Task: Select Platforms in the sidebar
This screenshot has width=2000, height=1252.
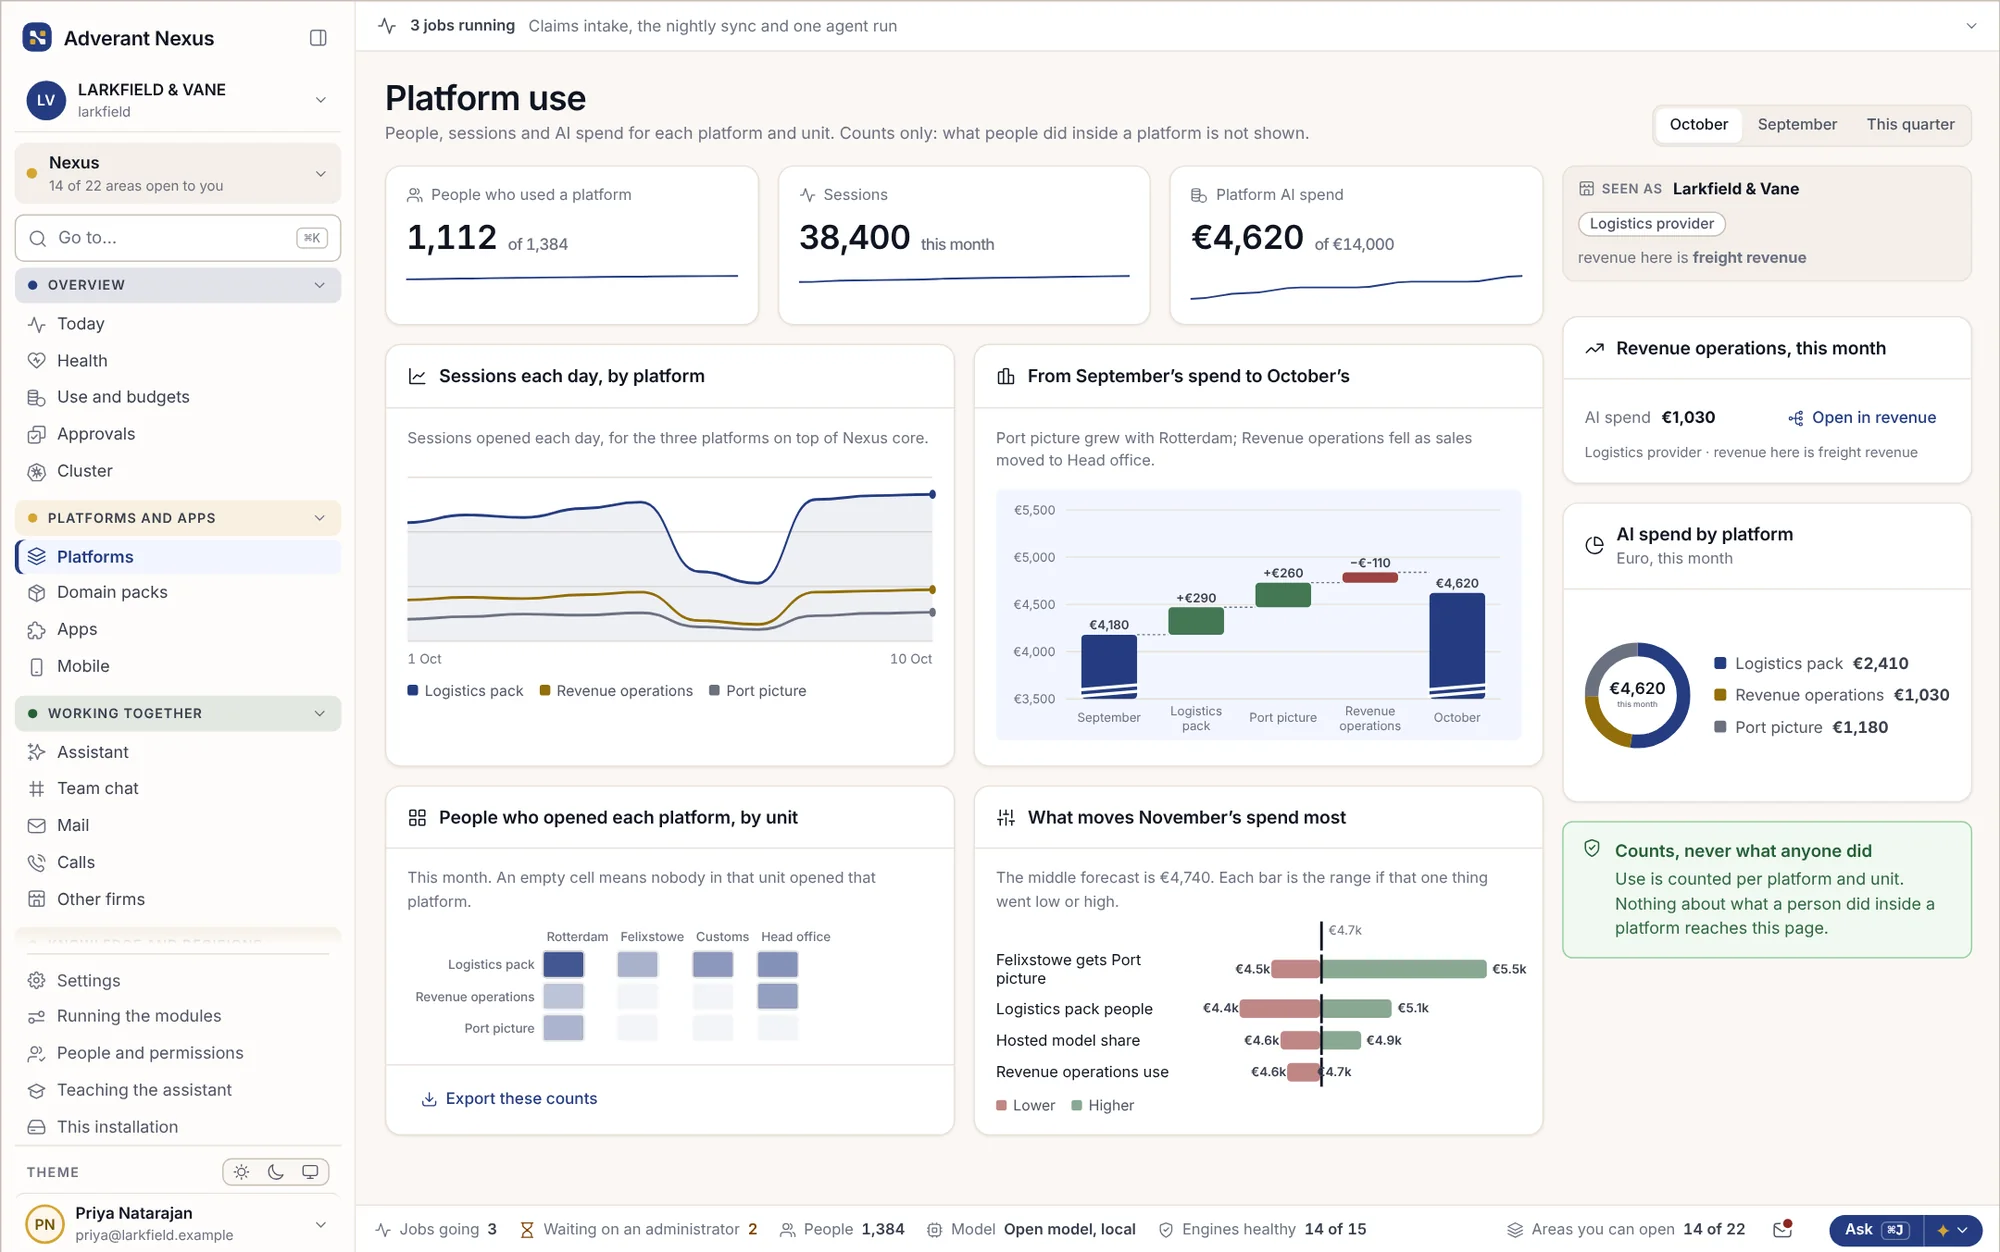Action: tap(178, 557)
